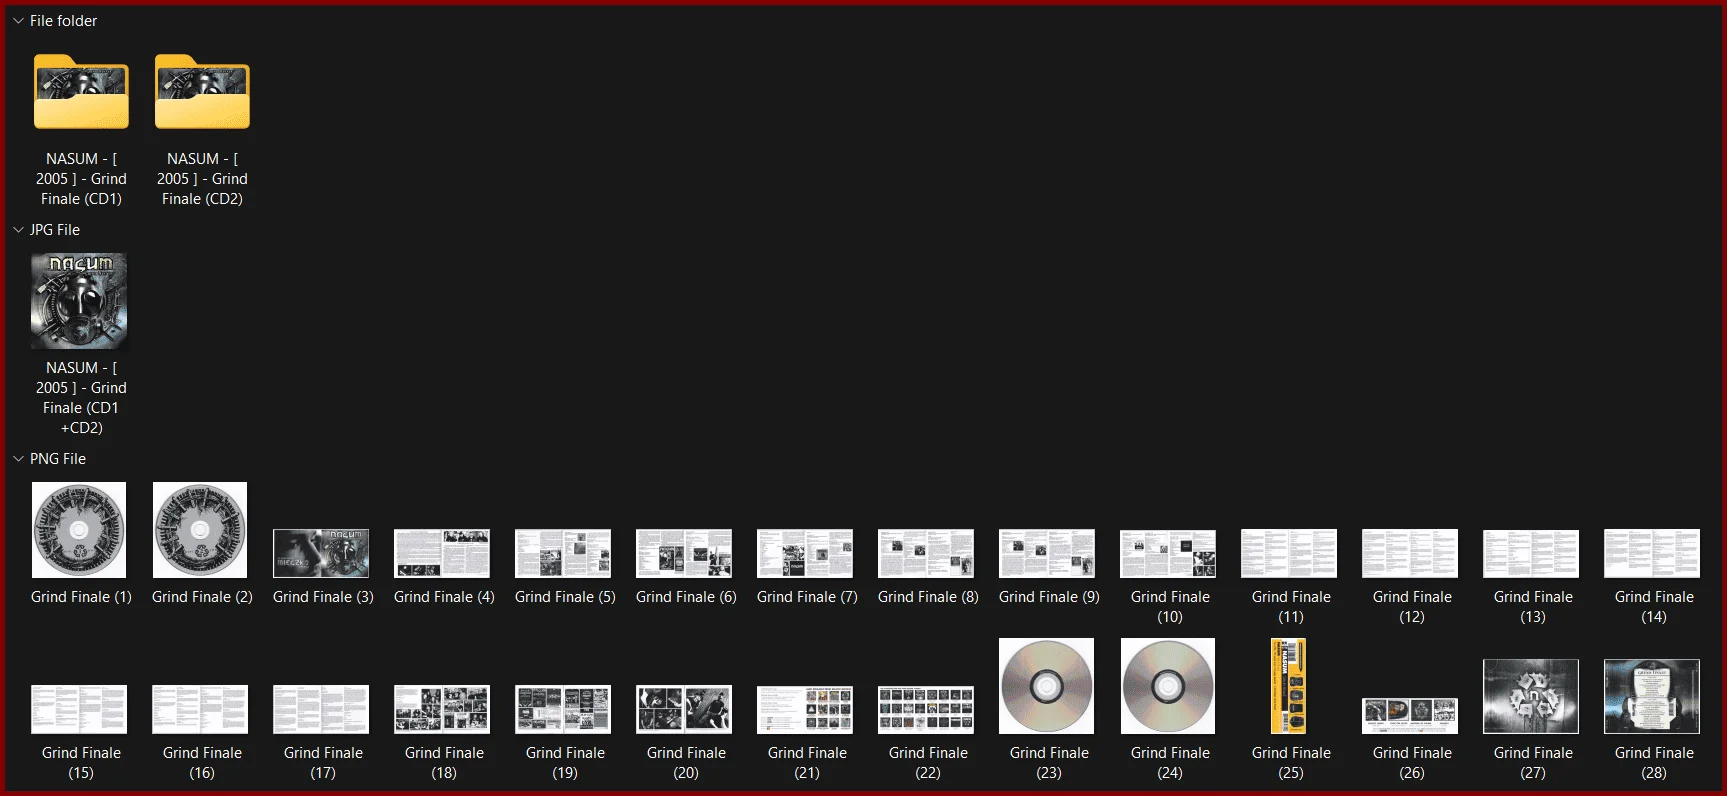Click the "Grind Finale (1)" file name
Viewport: 1727px width, 796px height.
tap(81, 597)
